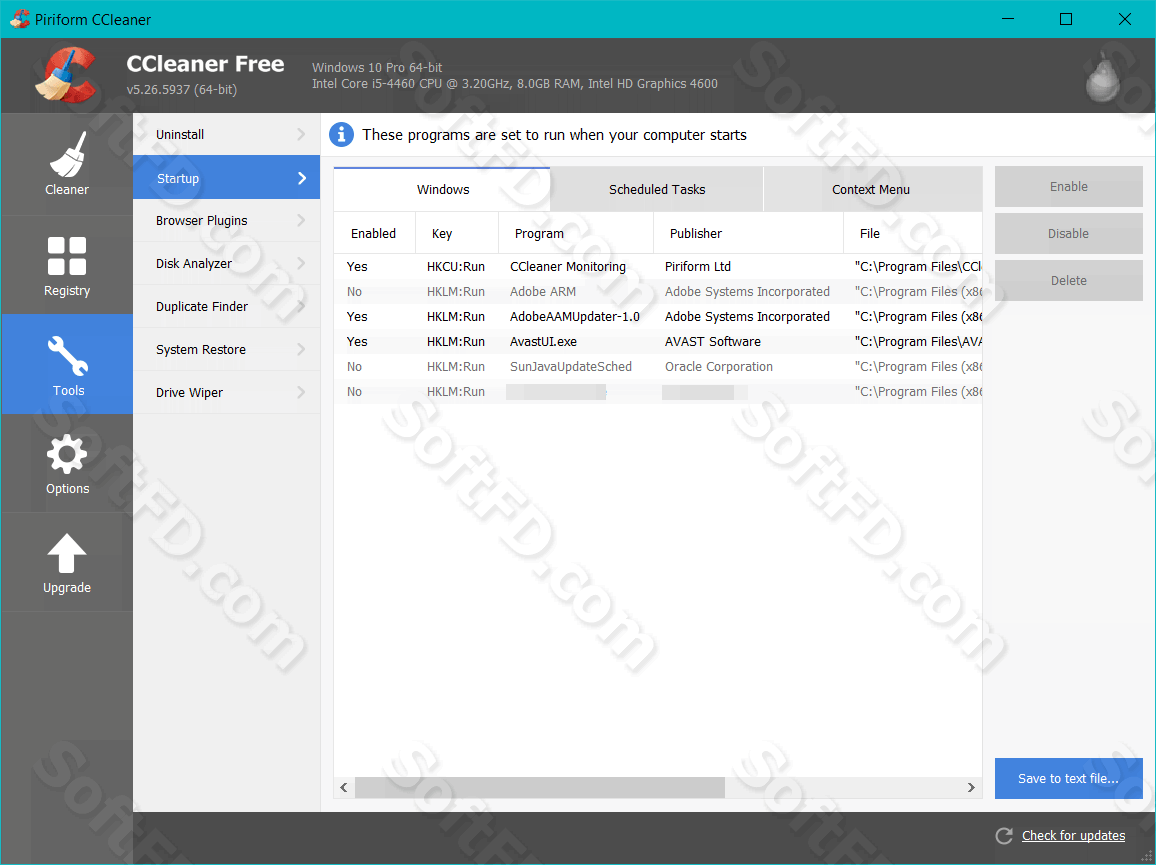1156x865 pixels.
Task: Click the scrollbar left arrow
Action: click(x=344, y=788)
